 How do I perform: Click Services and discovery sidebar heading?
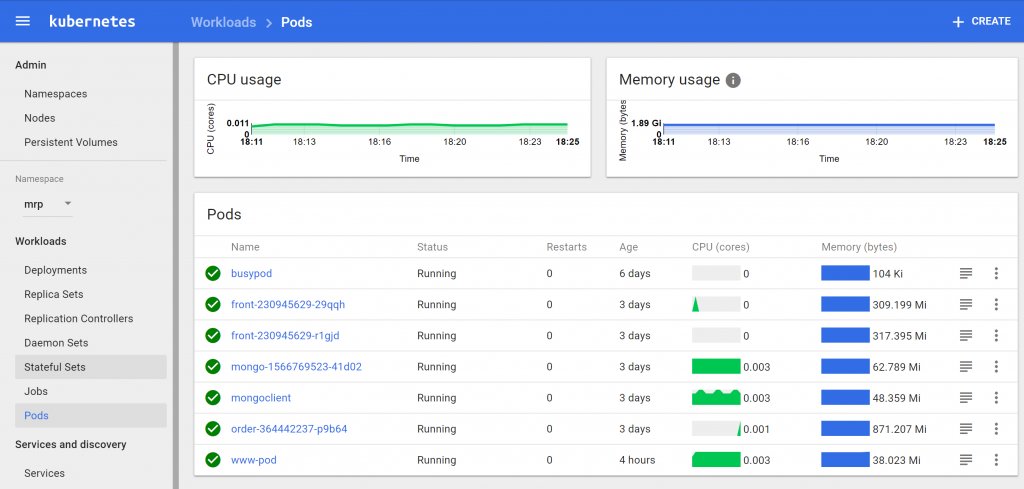[x=71, y=445]
